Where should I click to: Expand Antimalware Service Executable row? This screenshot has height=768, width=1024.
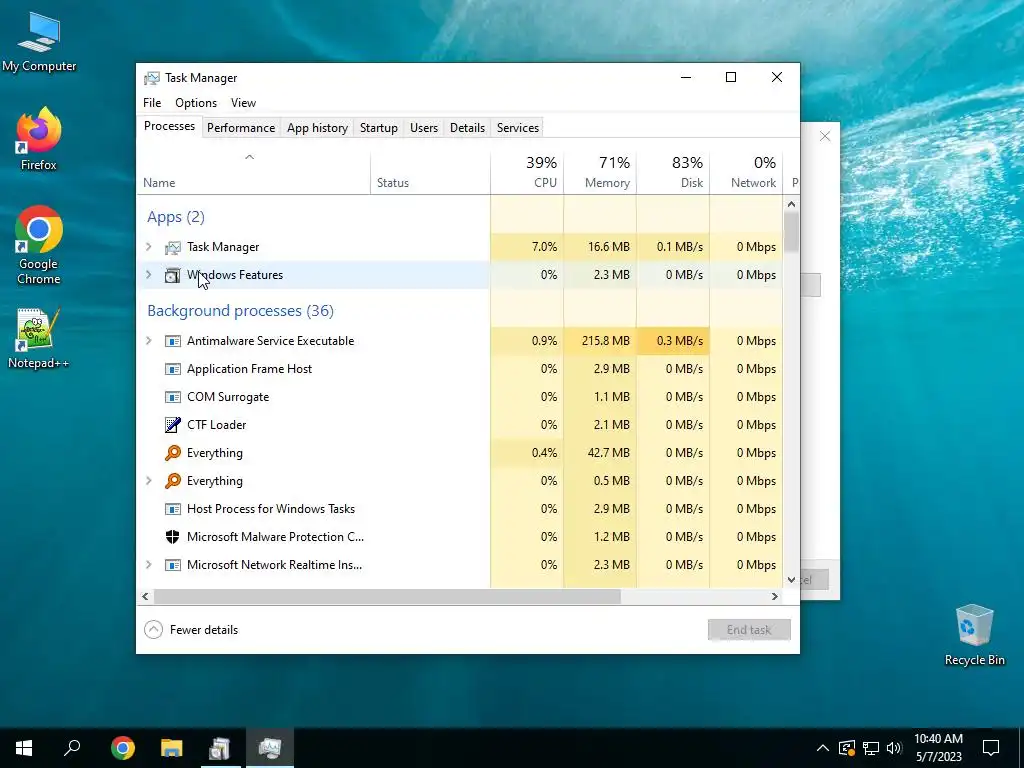click(x=149, y=340)
